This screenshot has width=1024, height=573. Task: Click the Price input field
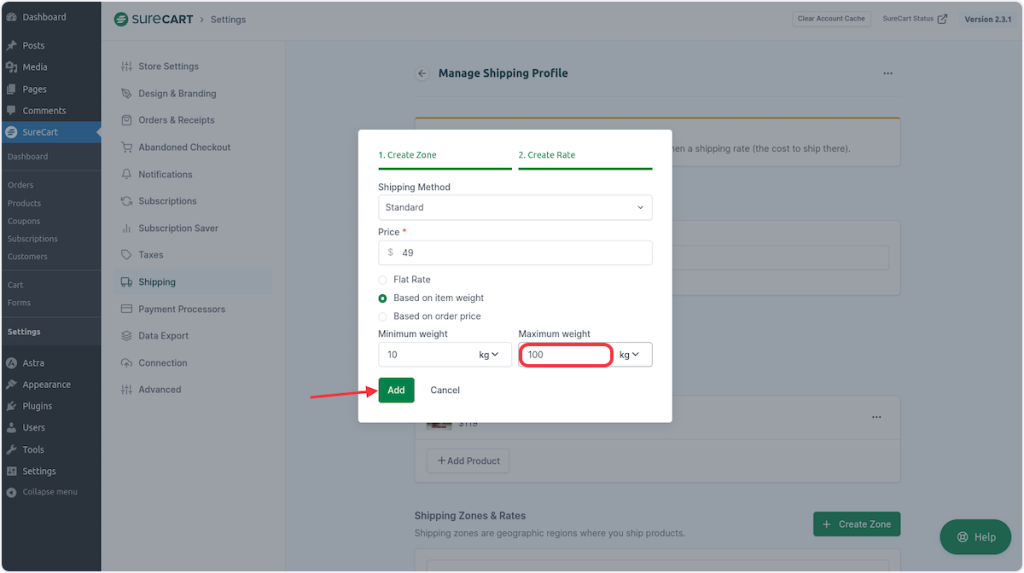tap(520, 253)
